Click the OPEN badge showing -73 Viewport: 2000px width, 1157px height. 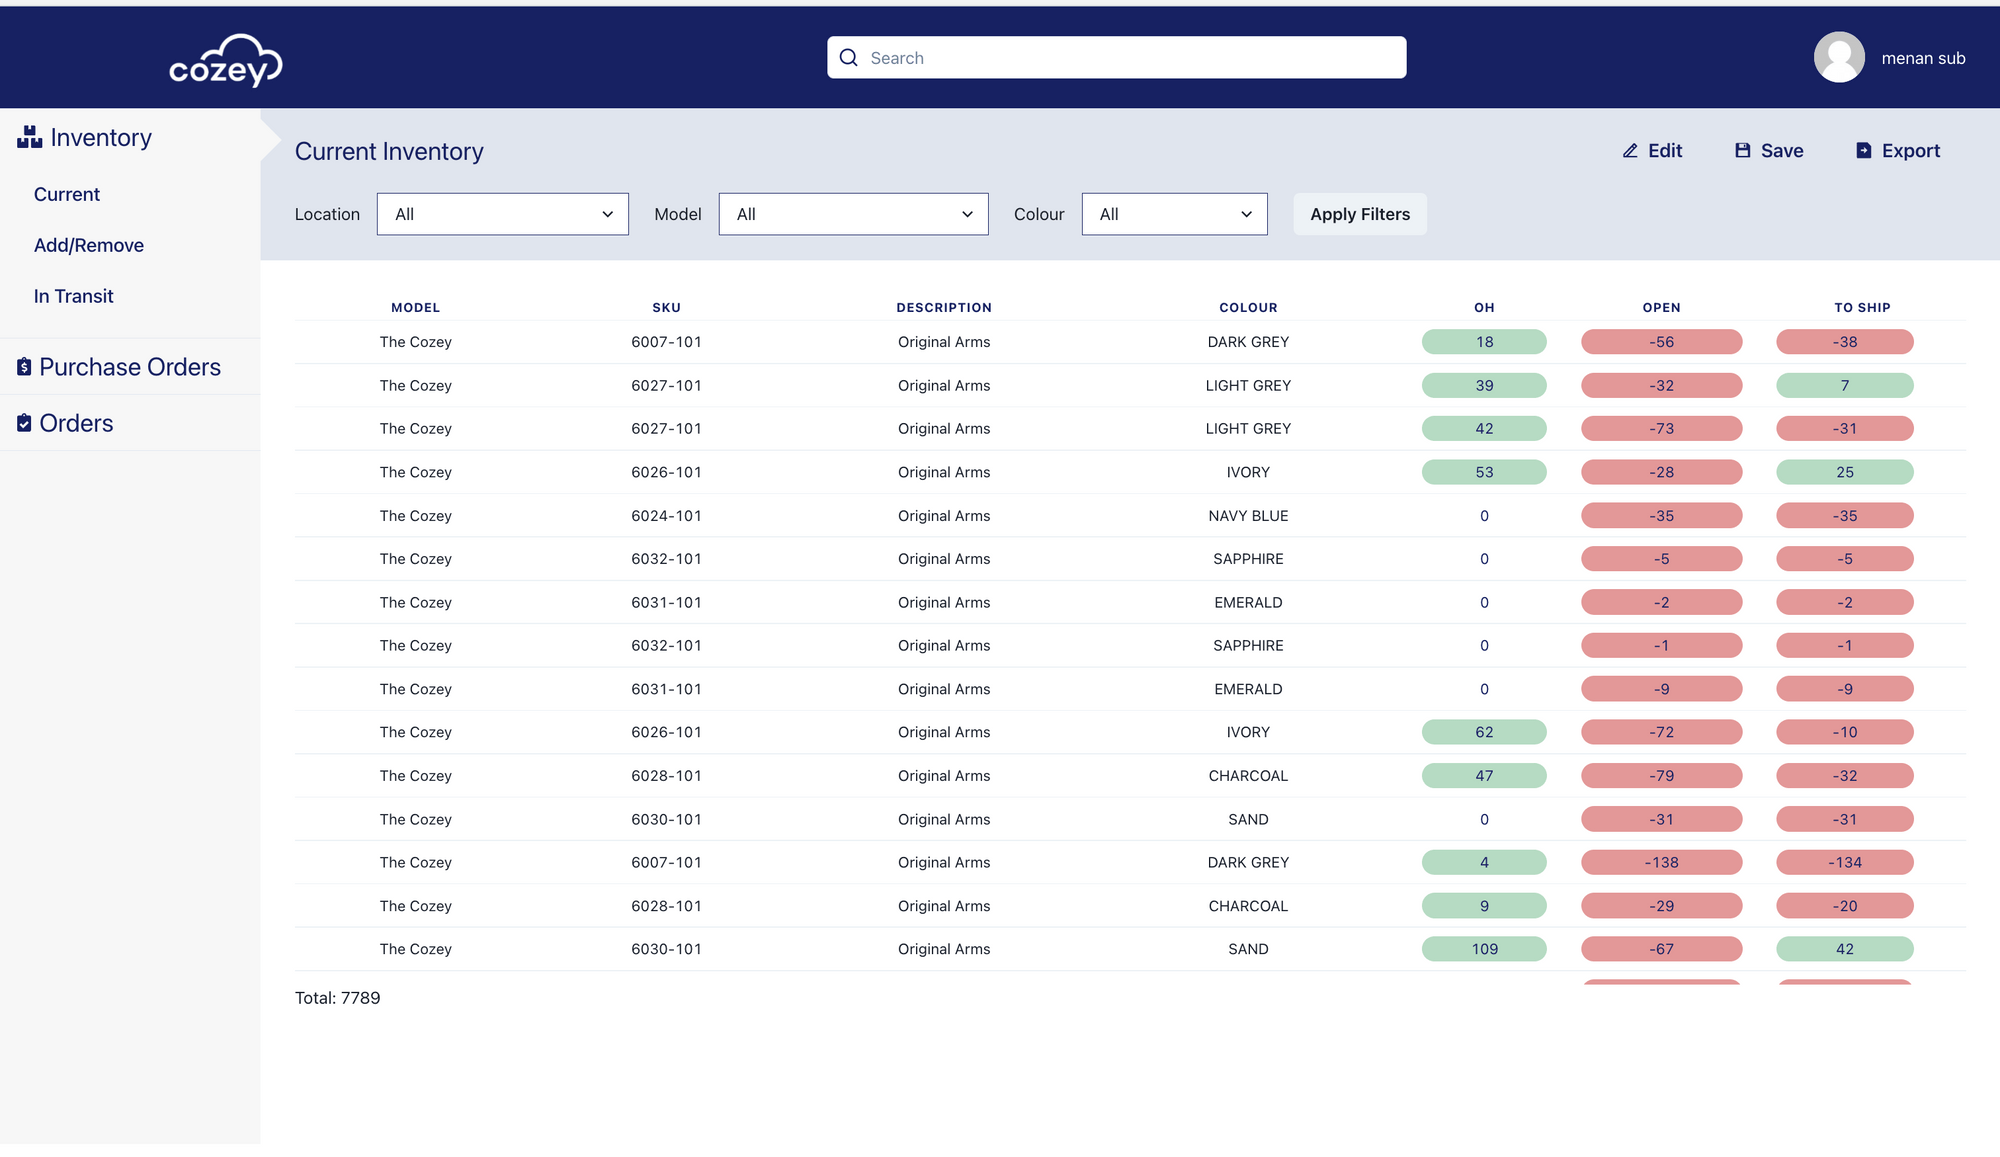click(x=1661, y=429)
